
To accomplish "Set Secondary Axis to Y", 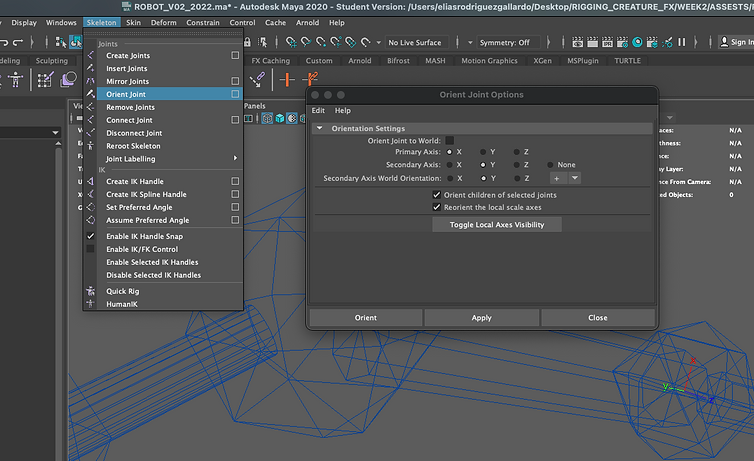I will 483,165.
